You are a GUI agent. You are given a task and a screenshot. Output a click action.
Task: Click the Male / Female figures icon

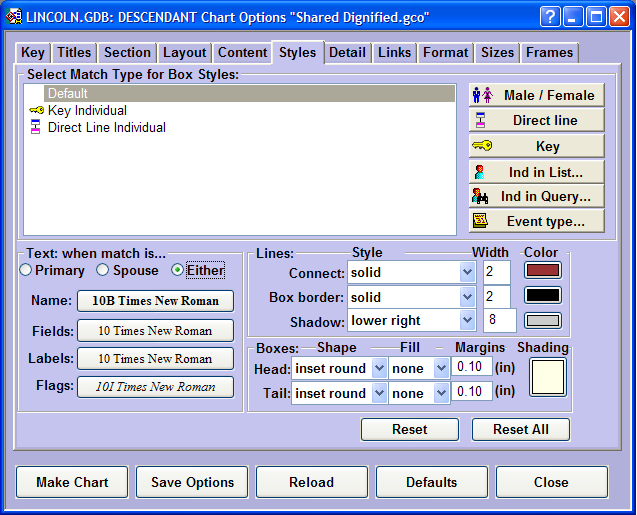(x=481, y=95)
